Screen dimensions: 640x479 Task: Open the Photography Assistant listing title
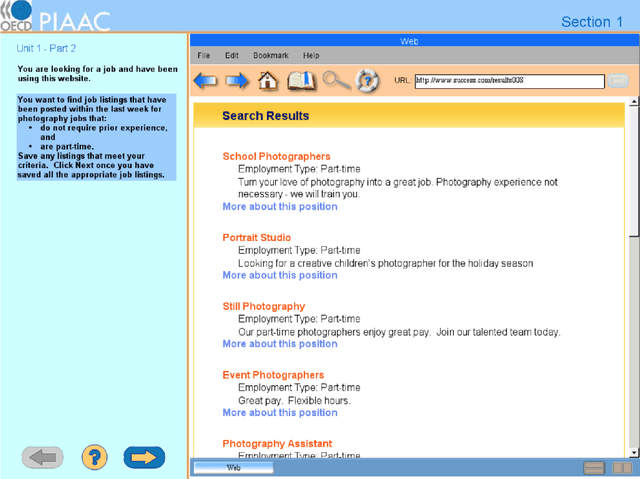coord(277,444)
